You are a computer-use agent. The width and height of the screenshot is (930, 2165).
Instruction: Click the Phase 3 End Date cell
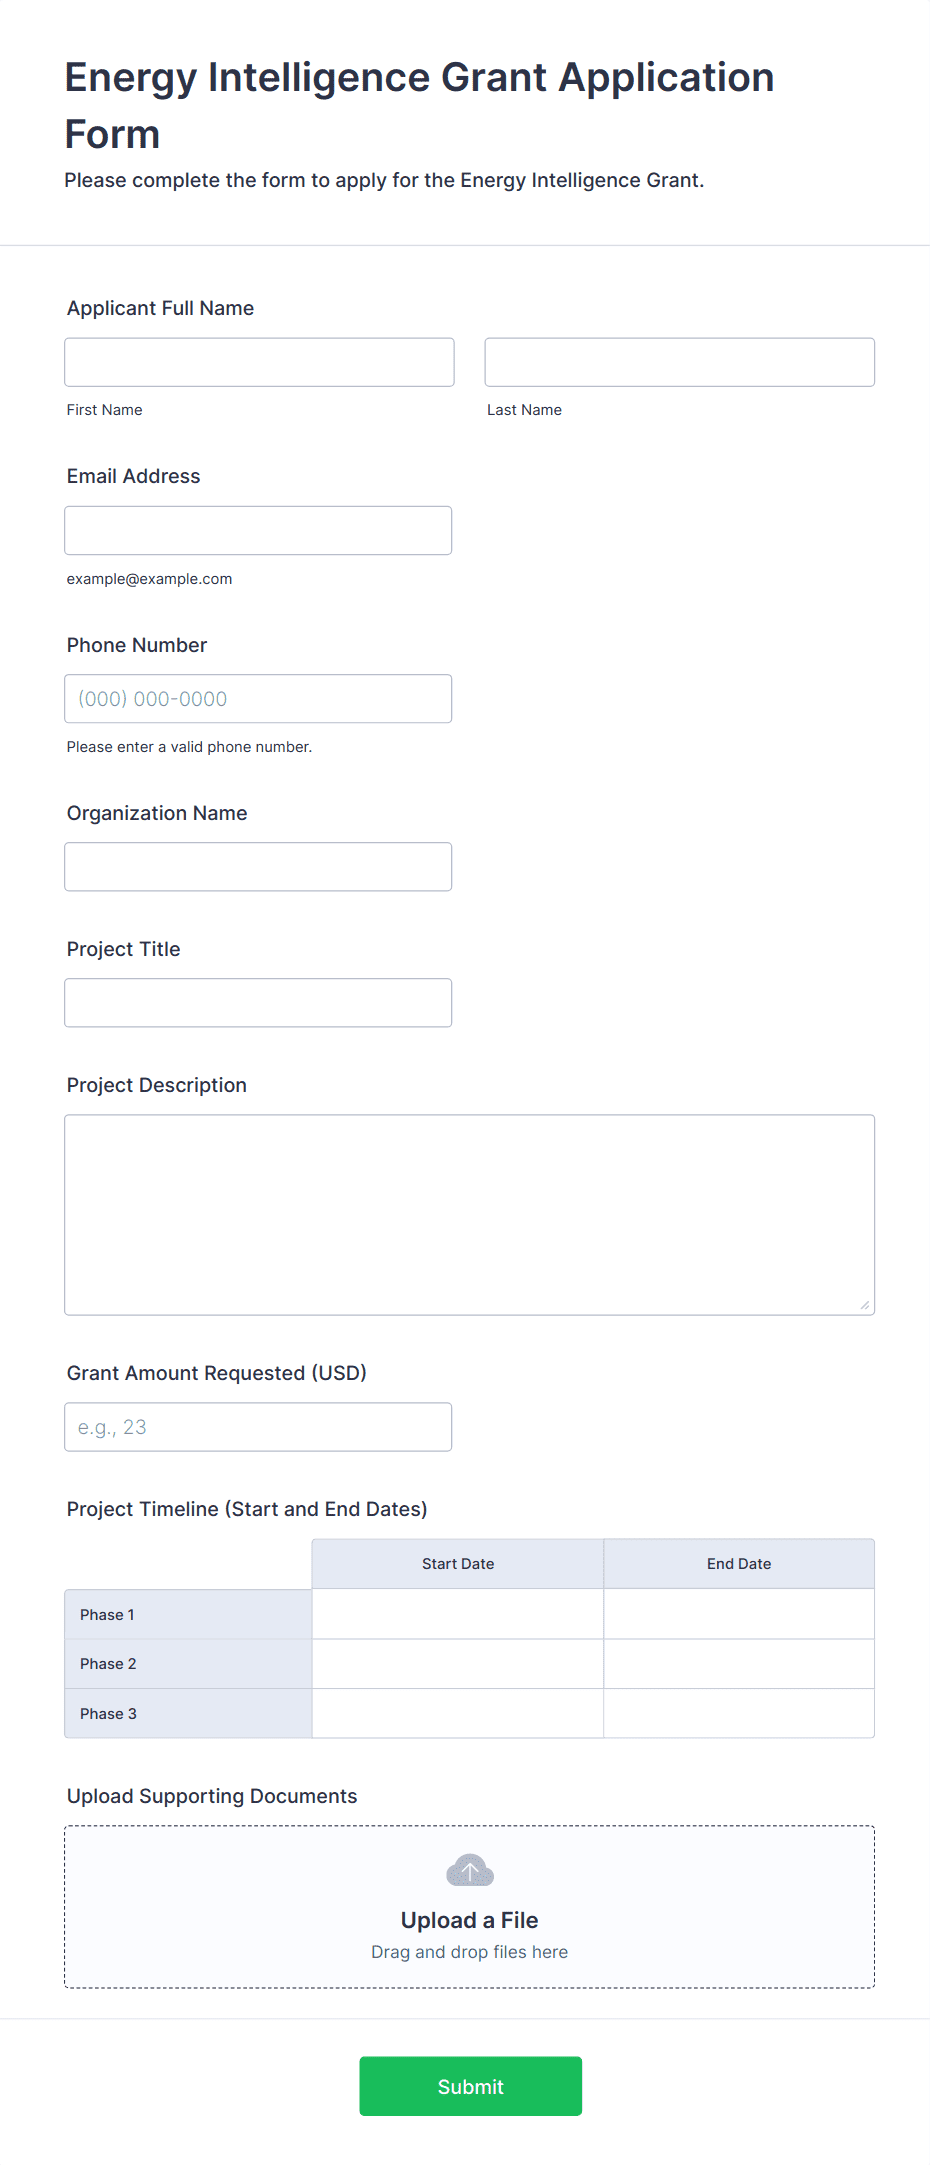click(x=739, y=1713)
